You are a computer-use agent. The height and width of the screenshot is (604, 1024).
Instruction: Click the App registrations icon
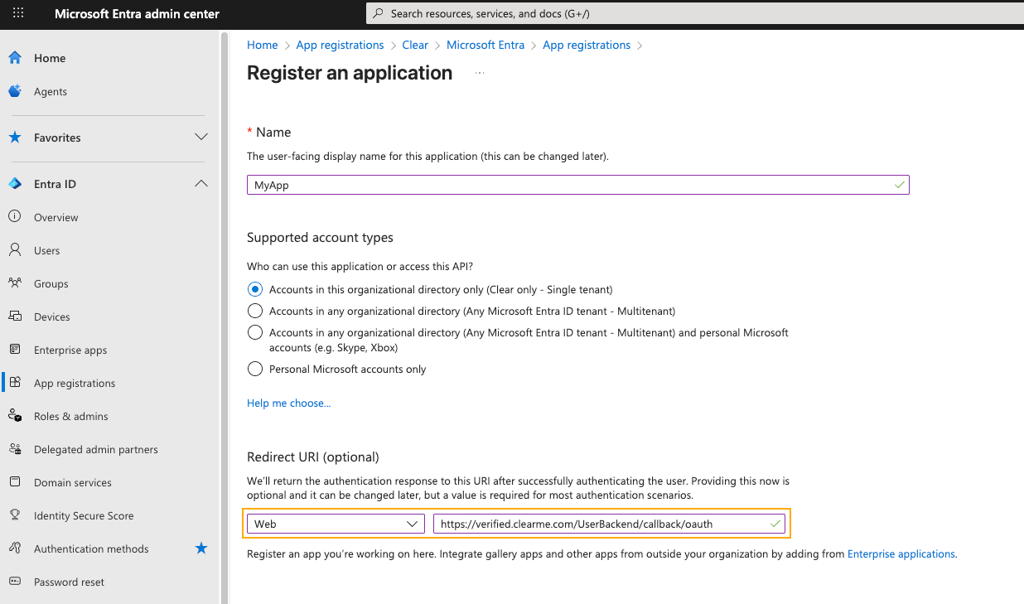pos(15,382)
